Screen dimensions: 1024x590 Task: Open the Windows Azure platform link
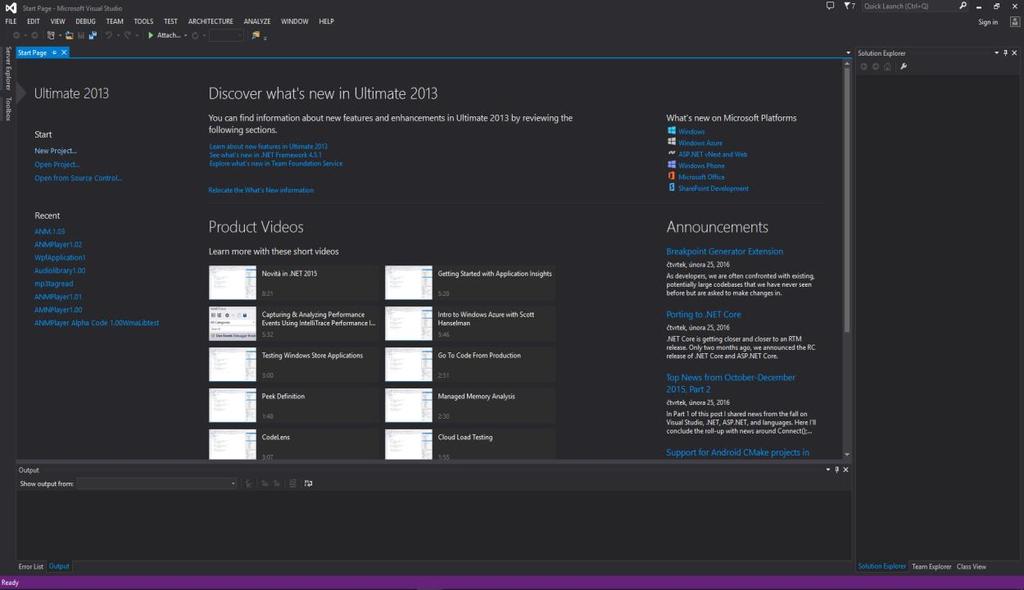(x=700, y=143)
